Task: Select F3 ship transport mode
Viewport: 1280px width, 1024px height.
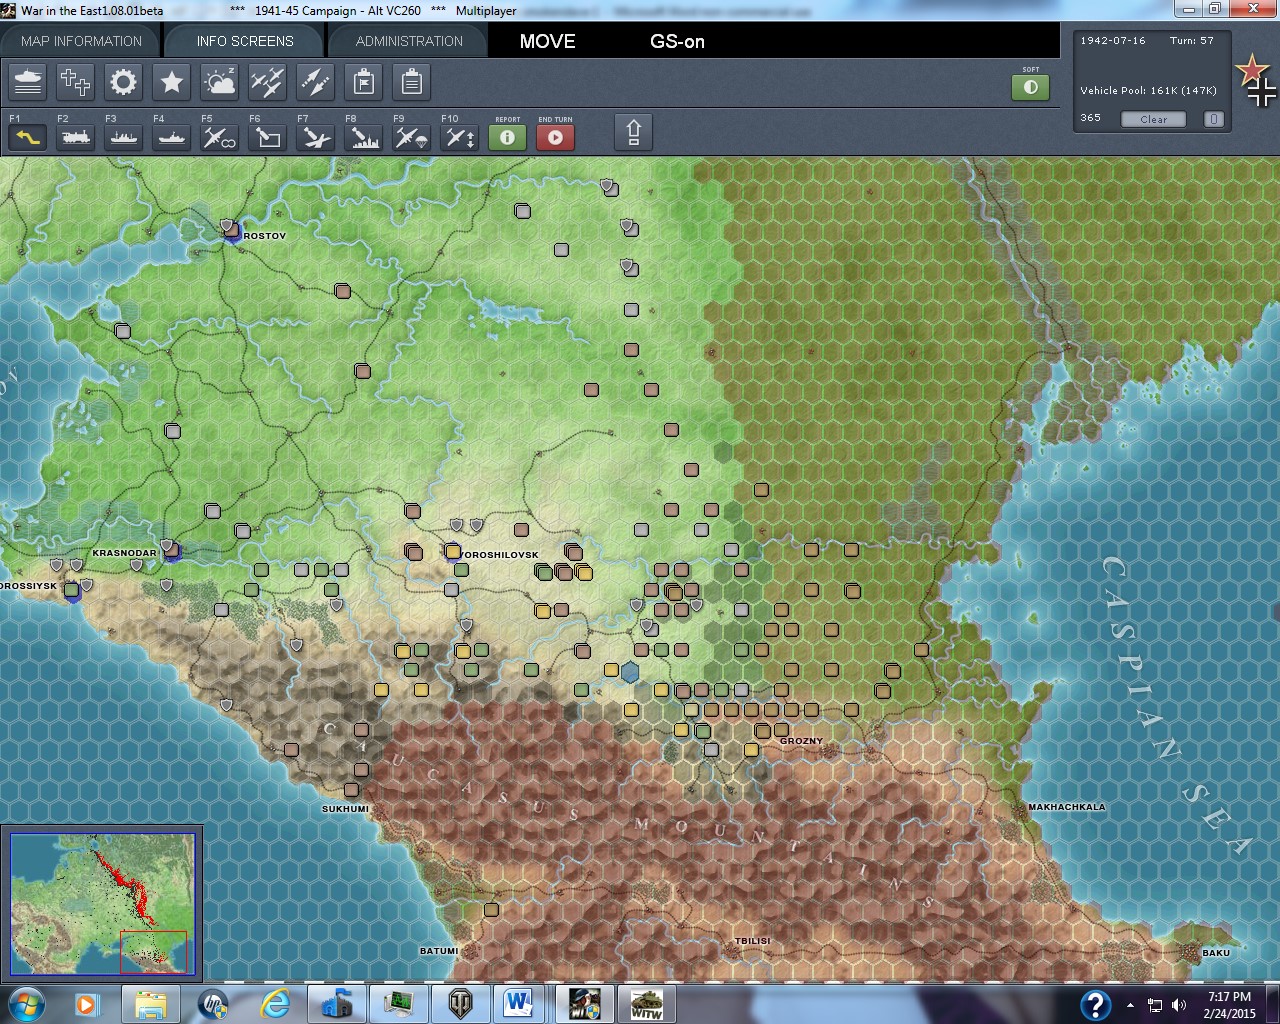Action: 124,137
